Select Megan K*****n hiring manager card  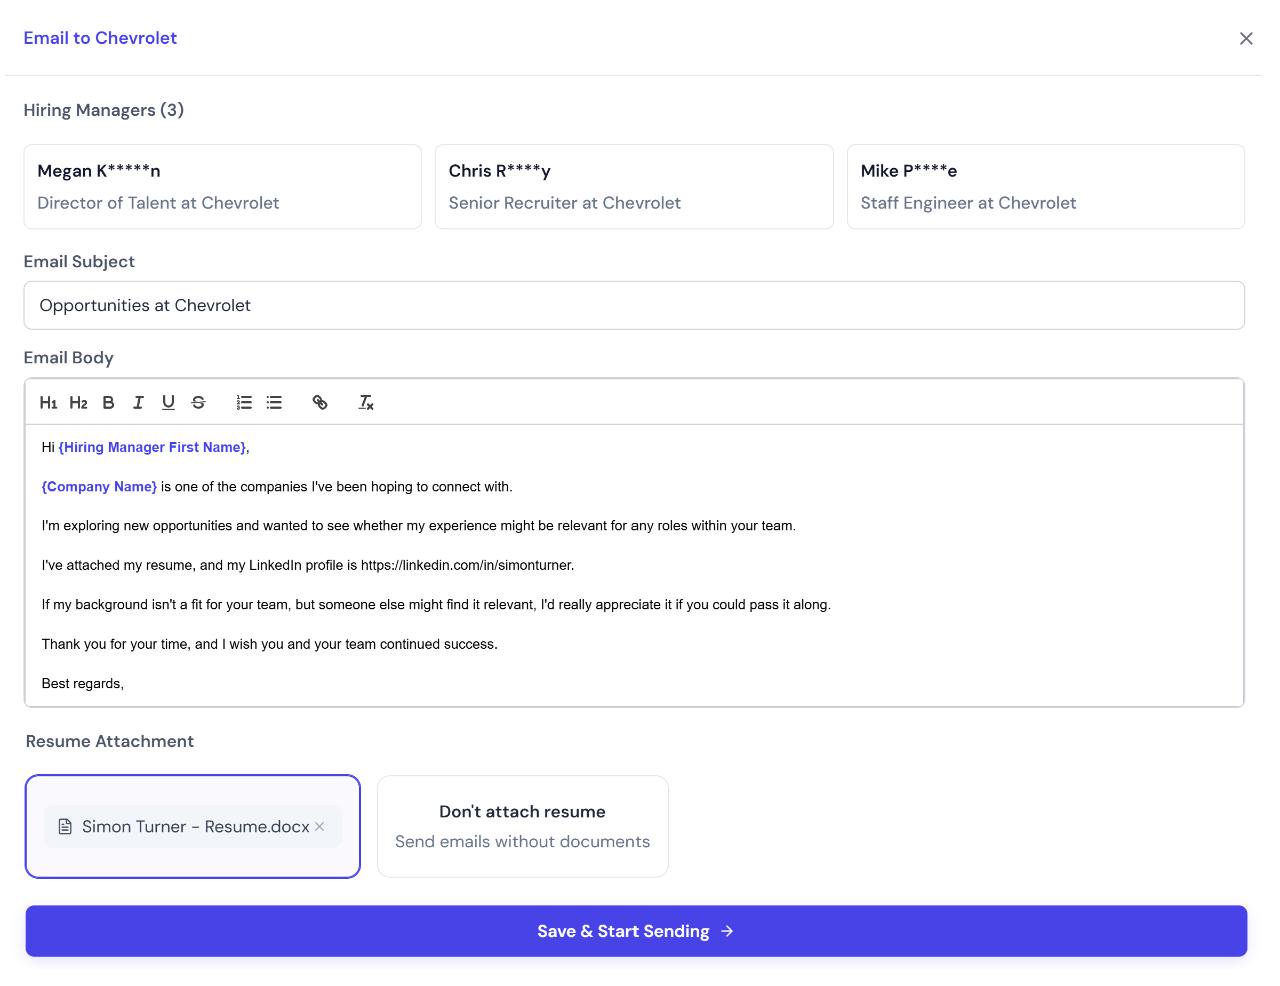(223, 187)
